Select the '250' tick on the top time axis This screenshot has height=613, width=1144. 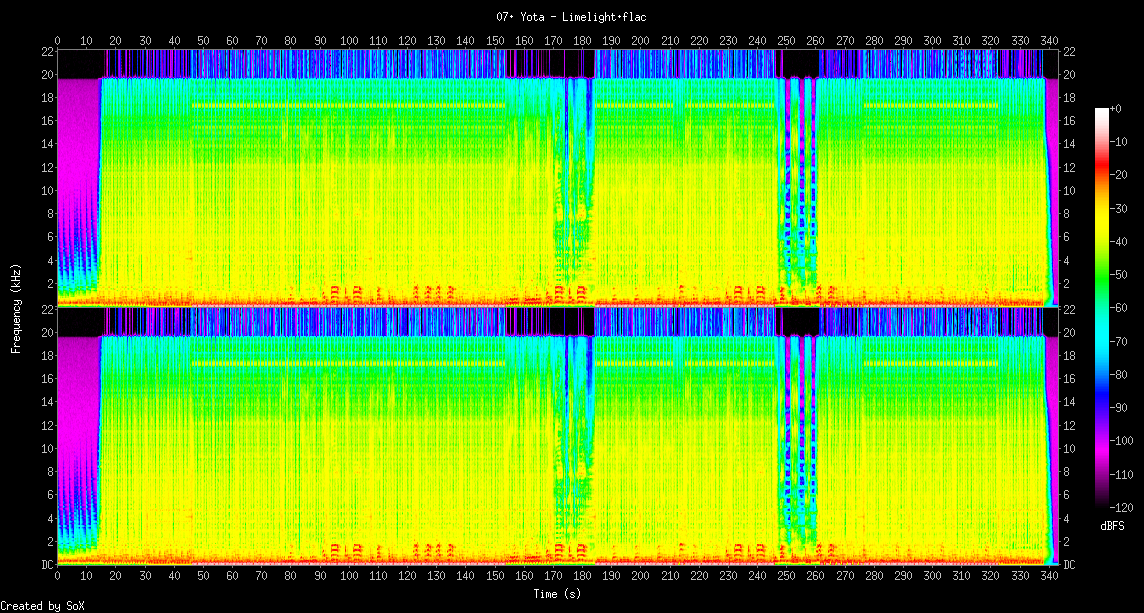tap(786, 41)
